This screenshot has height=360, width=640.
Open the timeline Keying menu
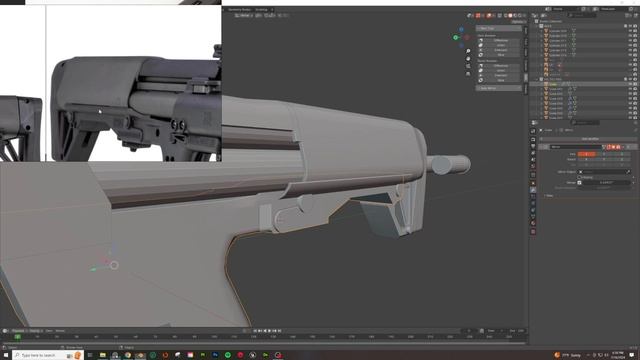tap(35, 331)
